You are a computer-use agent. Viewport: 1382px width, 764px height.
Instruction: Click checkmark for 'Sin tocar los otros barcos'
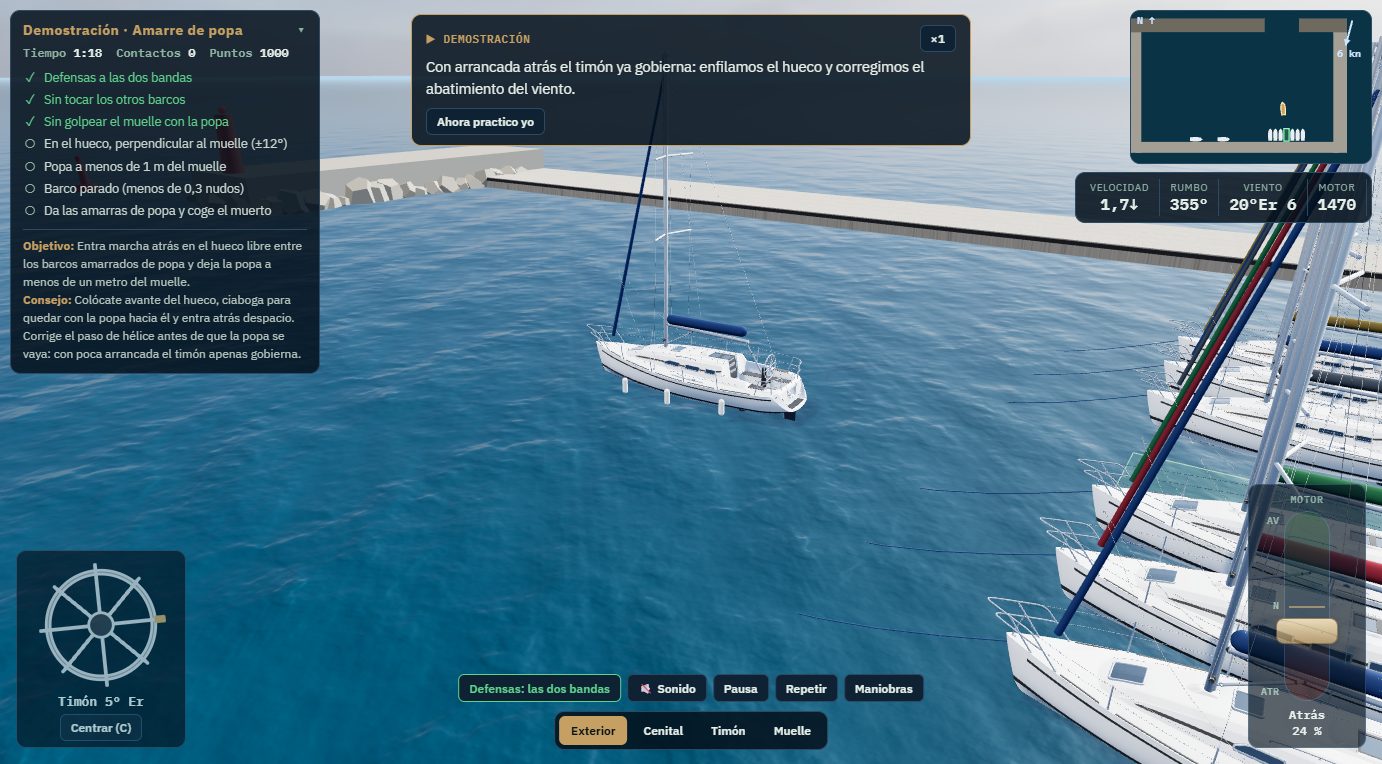pos(30,99)
